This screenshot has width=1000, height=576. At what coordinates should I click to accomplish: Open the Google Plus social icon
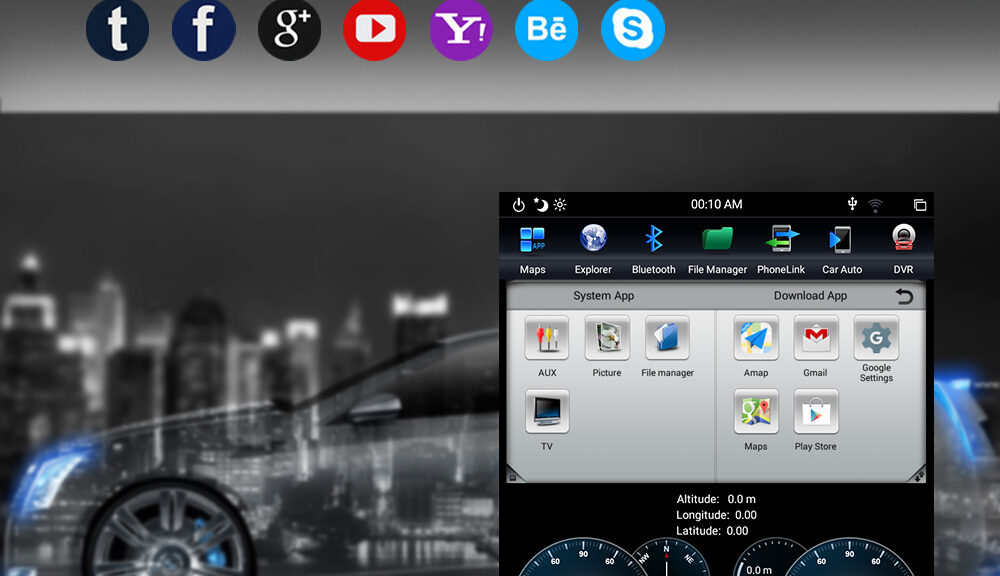pos(290,29)
